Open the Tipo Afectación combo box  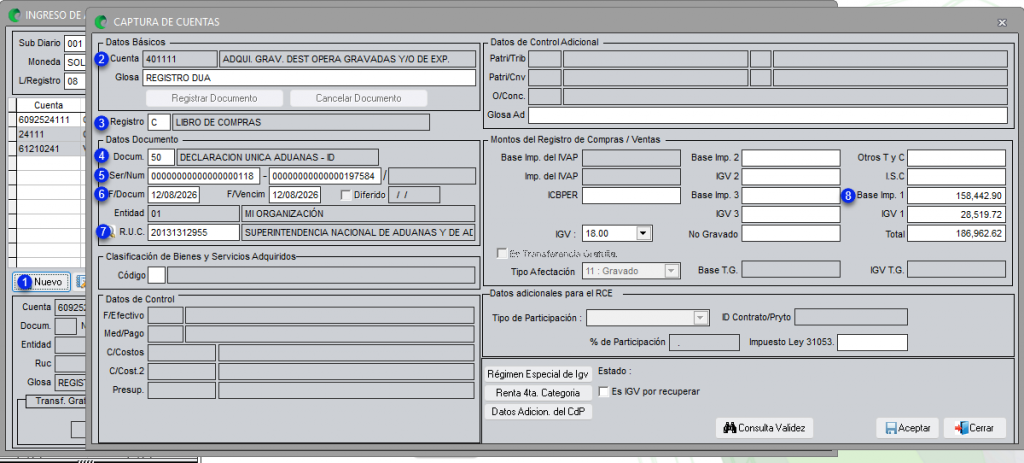click(670, 270)
